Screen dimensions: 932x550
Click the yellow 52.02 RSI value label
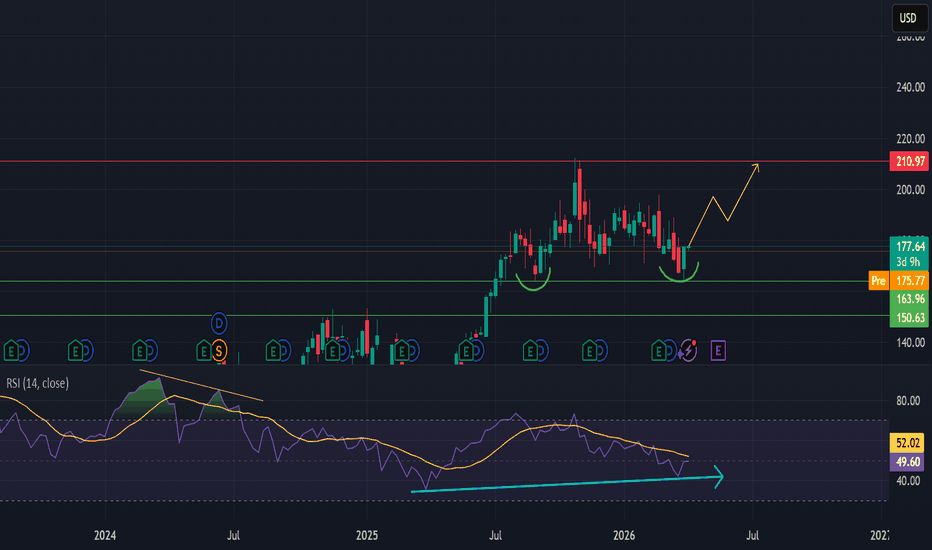coord(907,443)
